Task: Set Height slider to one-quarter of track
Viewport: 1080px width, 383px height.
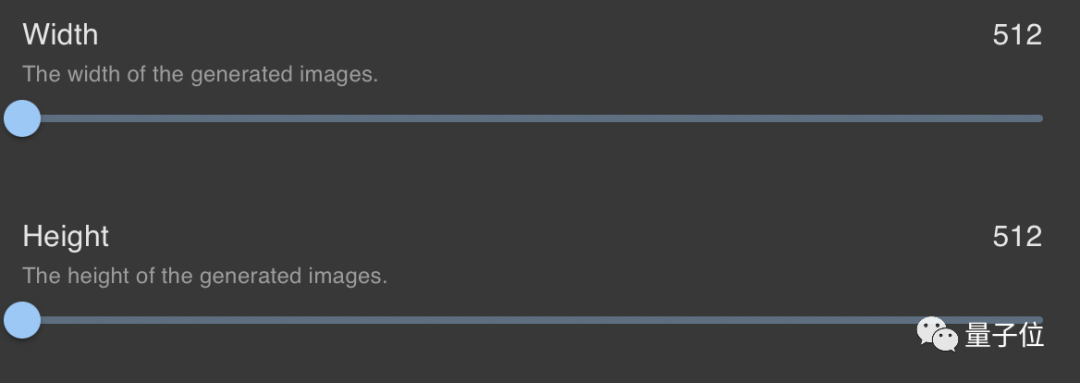Action: coord(278,320)
